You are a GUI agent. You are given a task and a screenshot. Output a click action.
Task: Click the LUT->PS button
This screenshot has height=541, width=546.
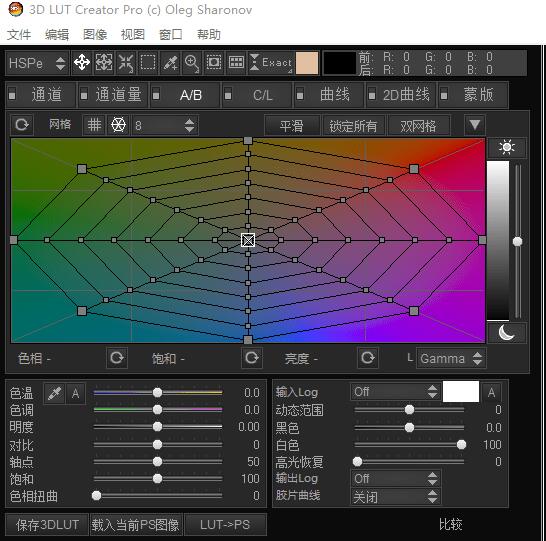[225, 525]
